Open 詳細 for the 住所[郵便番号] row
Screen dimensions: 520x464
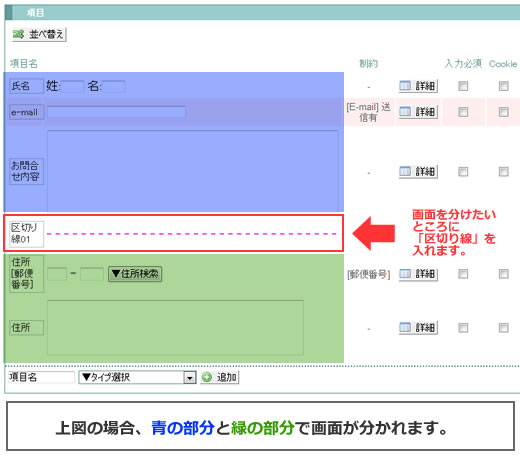pyautogui.click(x=418, y=274)
